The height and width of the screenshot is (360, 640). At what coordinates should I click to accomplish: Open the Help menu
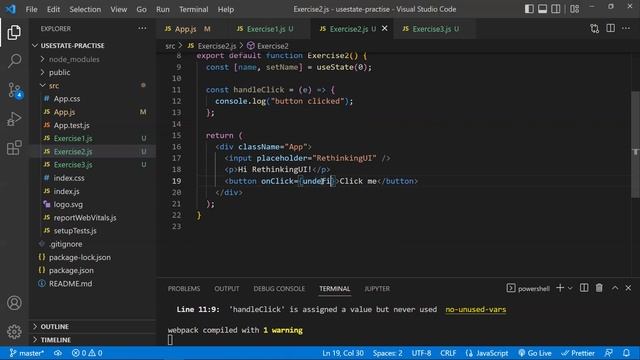tap(226, 9)
